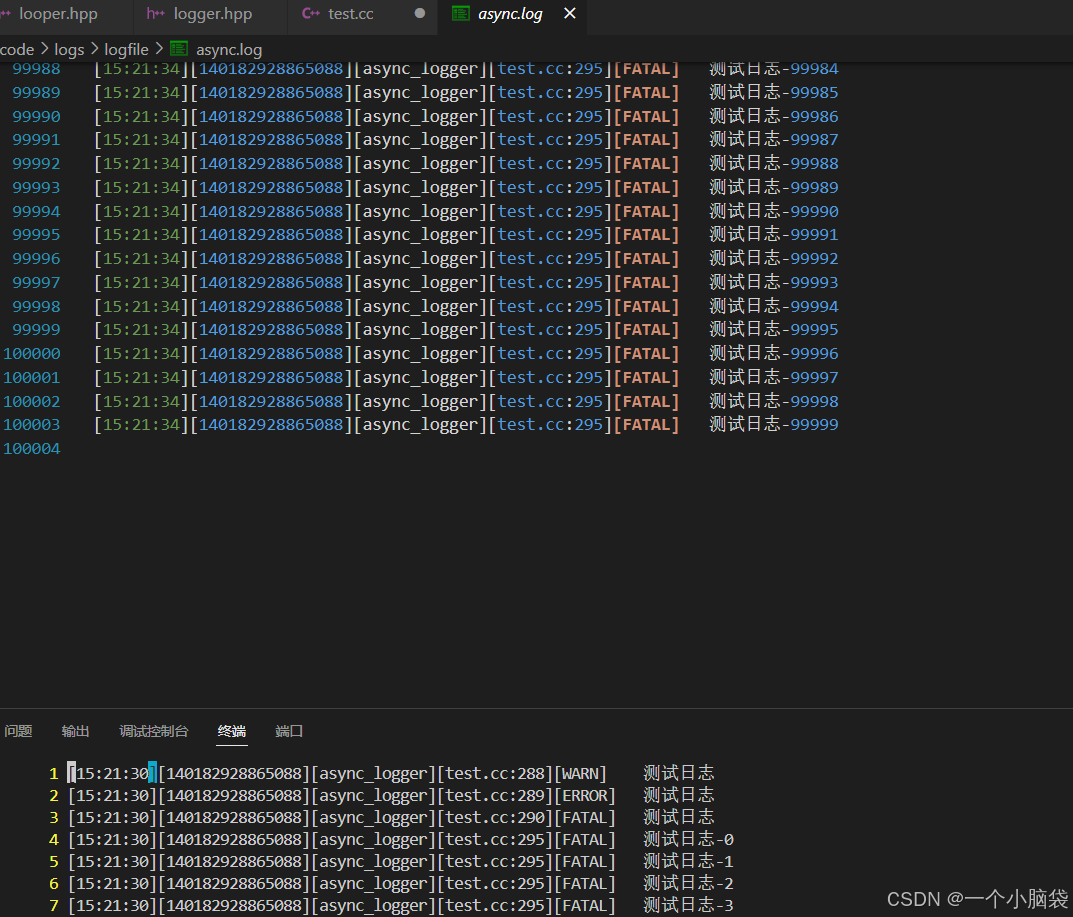Click the 'code' breadcrumb segment
The width and height of the screenshot is (1073, 917).
tap(17, 49)
